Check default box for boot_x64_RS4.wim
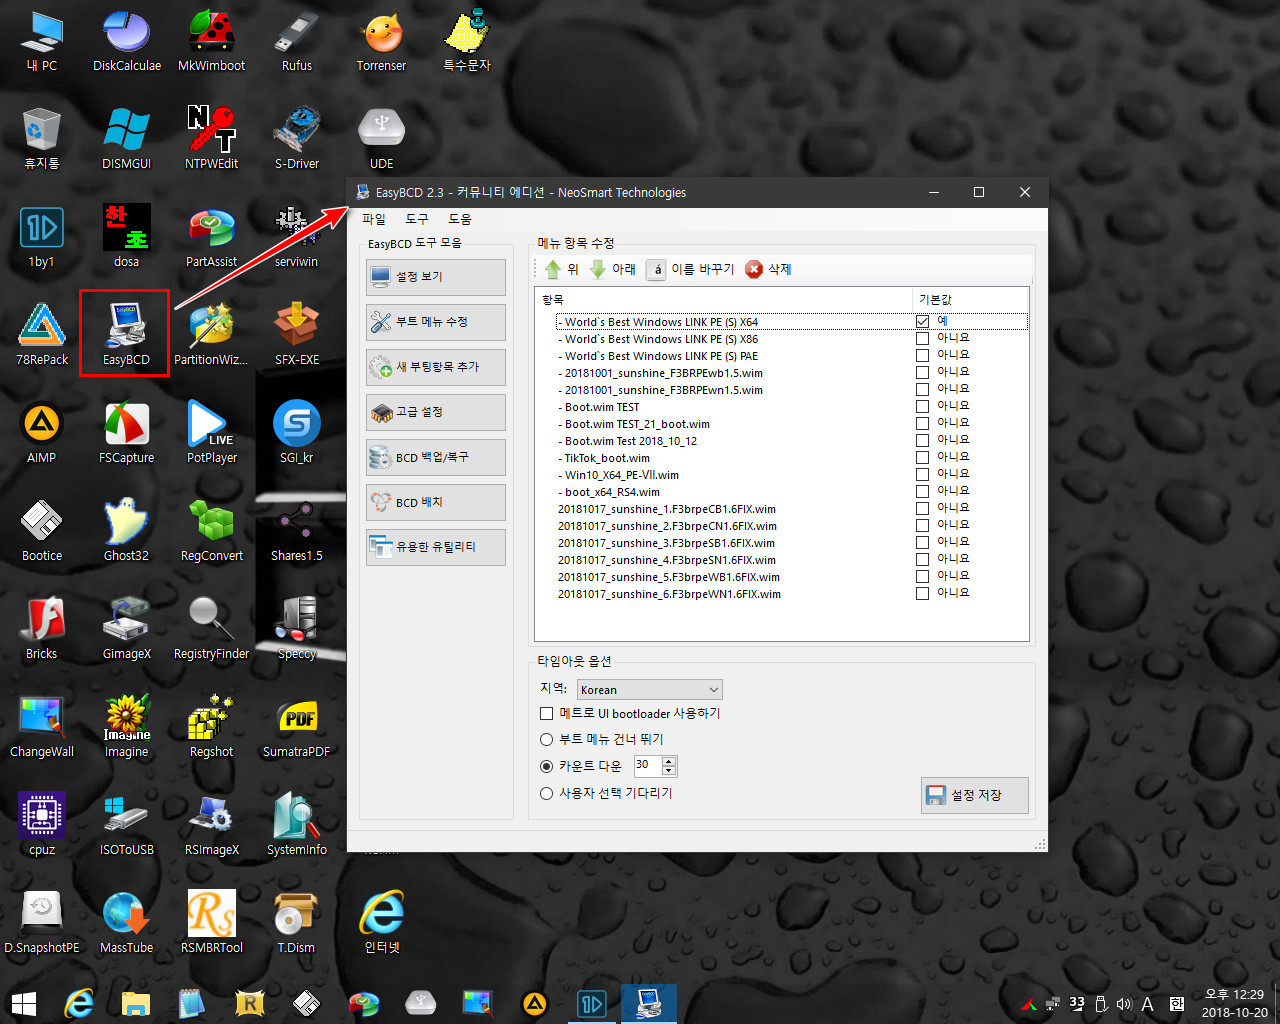This screenshot has width=1280, height=1024. 922,491
